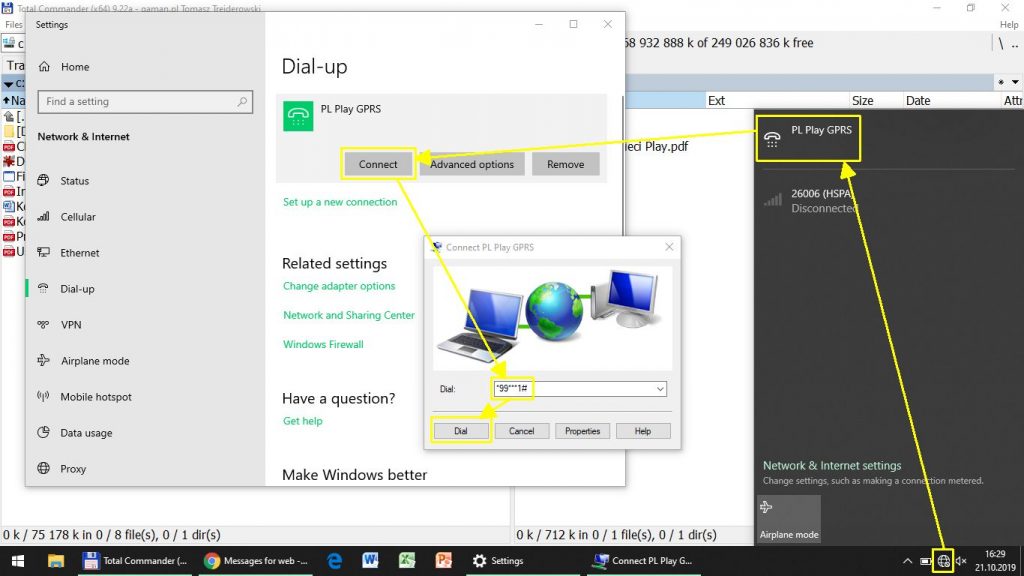Click the Mobile hotspot icon
The image size is (1024, 576).
click(x=43, y=396)
